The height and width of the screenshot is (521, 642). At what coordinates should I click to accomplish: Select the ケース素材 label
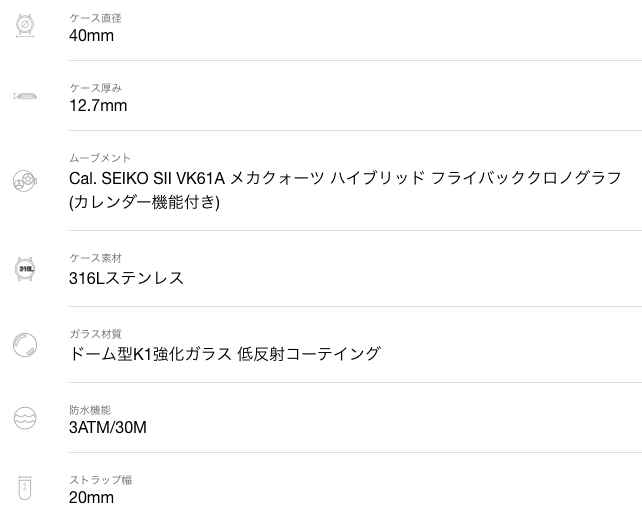[95, 258]
